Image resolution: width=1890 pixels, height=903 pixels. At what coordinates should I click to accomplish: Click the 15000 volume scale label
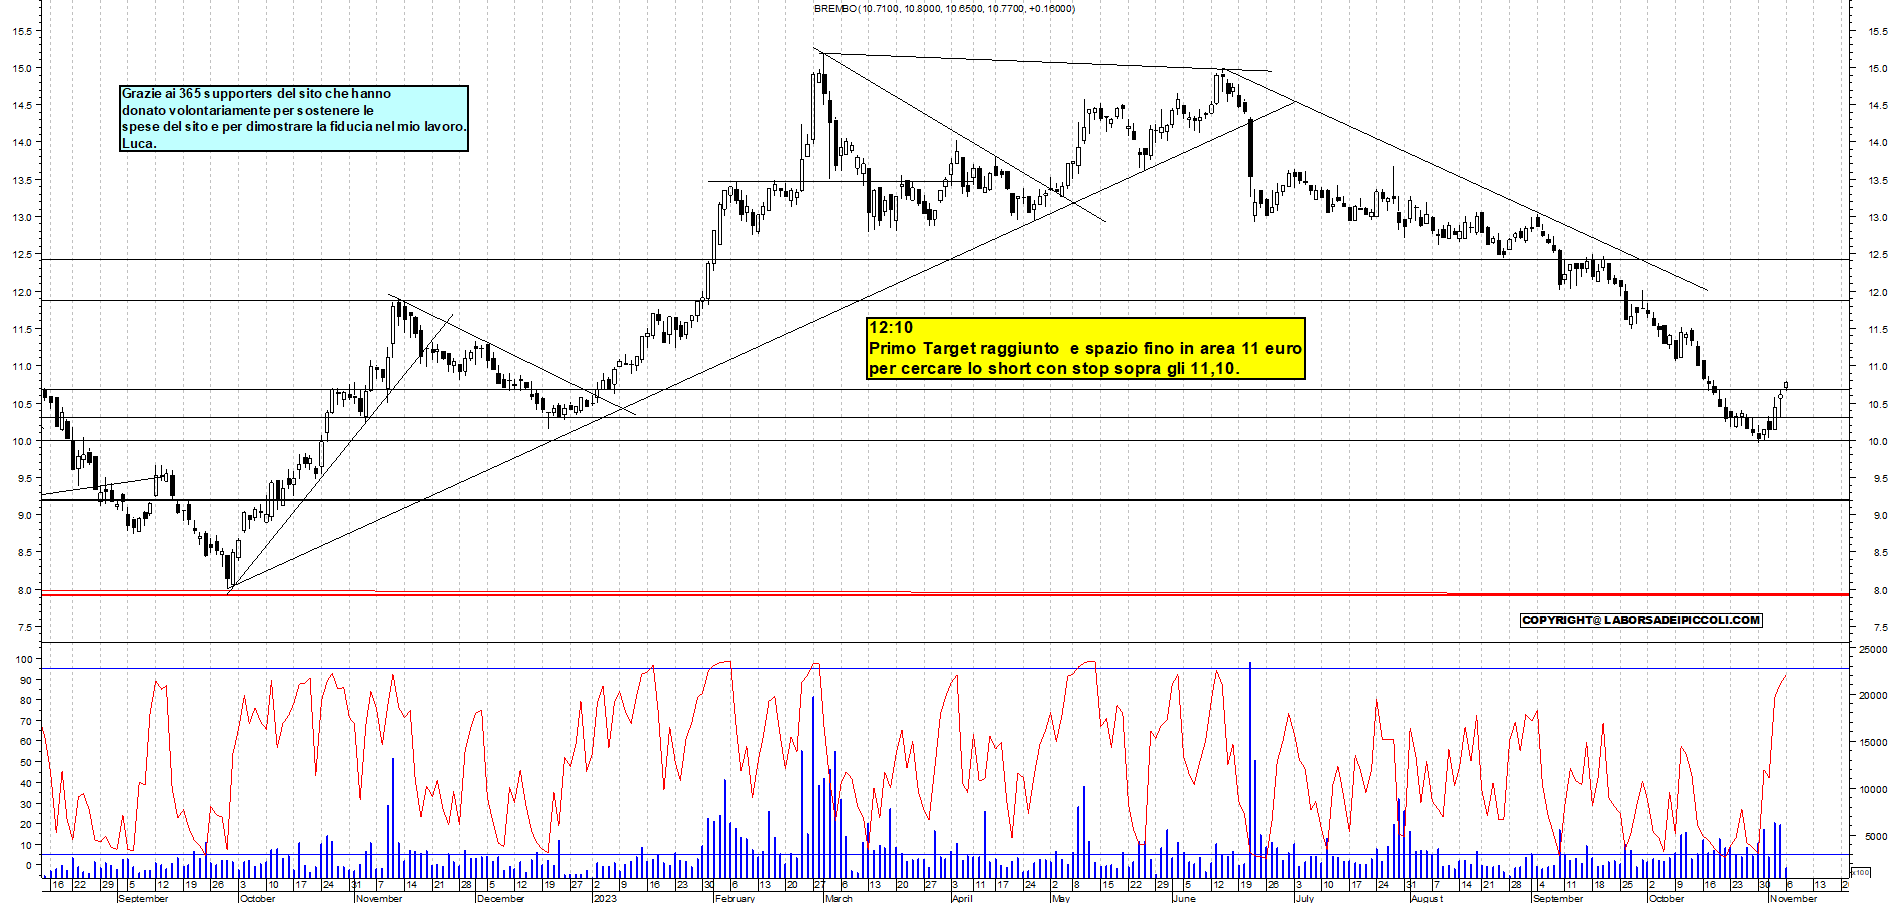click(x=1872, y=743)
